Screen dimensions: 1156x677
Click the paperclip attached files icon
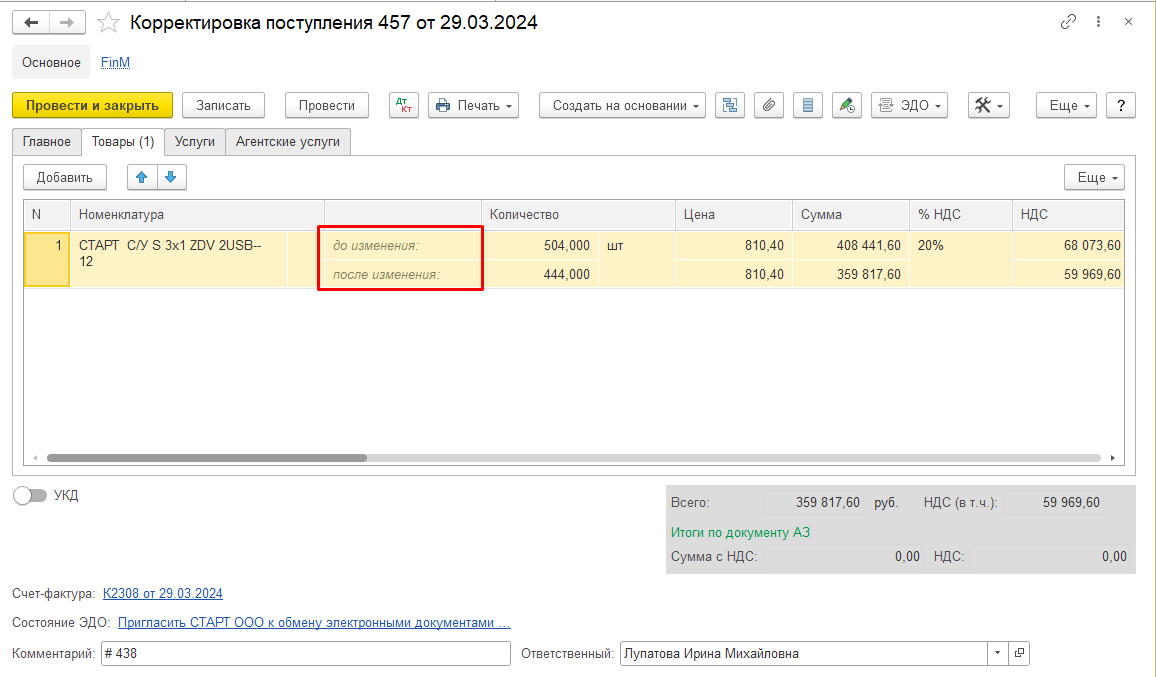click(x=769, y=105)
